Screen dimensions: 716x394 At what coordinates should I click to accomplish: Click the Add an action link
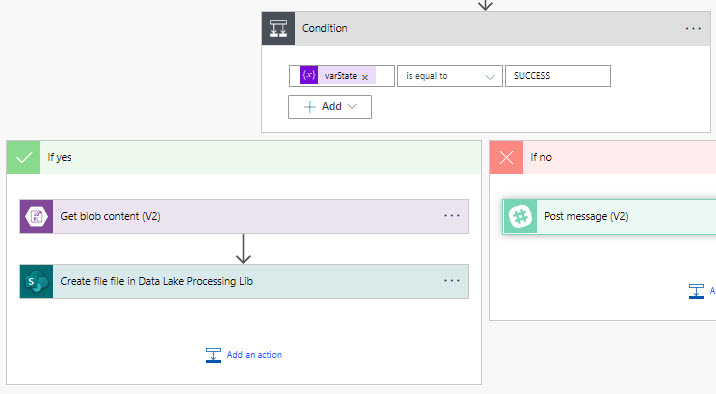pyautogui.click(x=244, y=355)
